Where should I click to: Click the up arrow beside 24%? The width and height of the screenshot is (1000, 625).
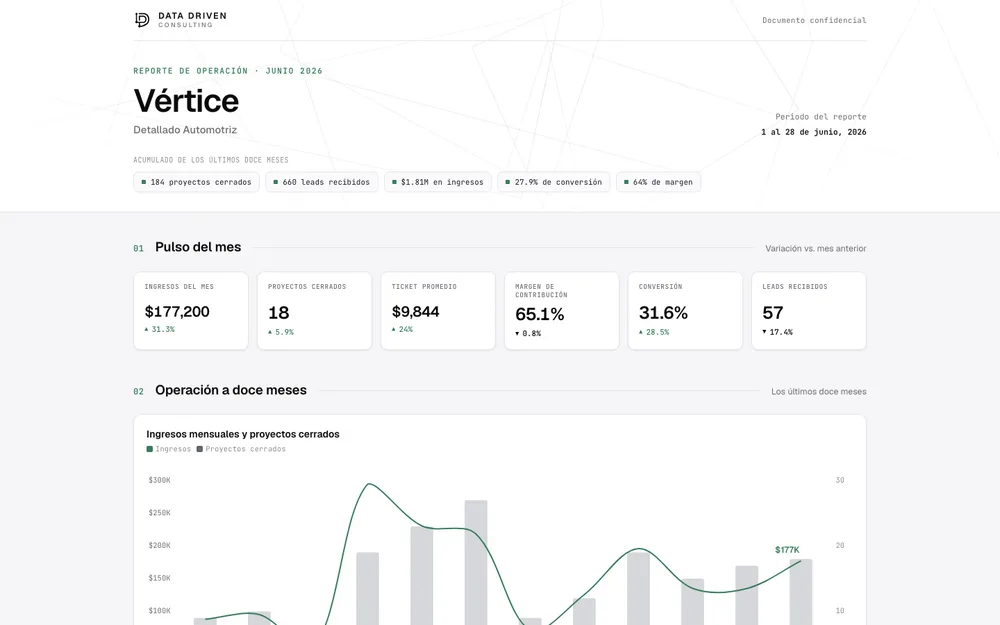[393, 329]
